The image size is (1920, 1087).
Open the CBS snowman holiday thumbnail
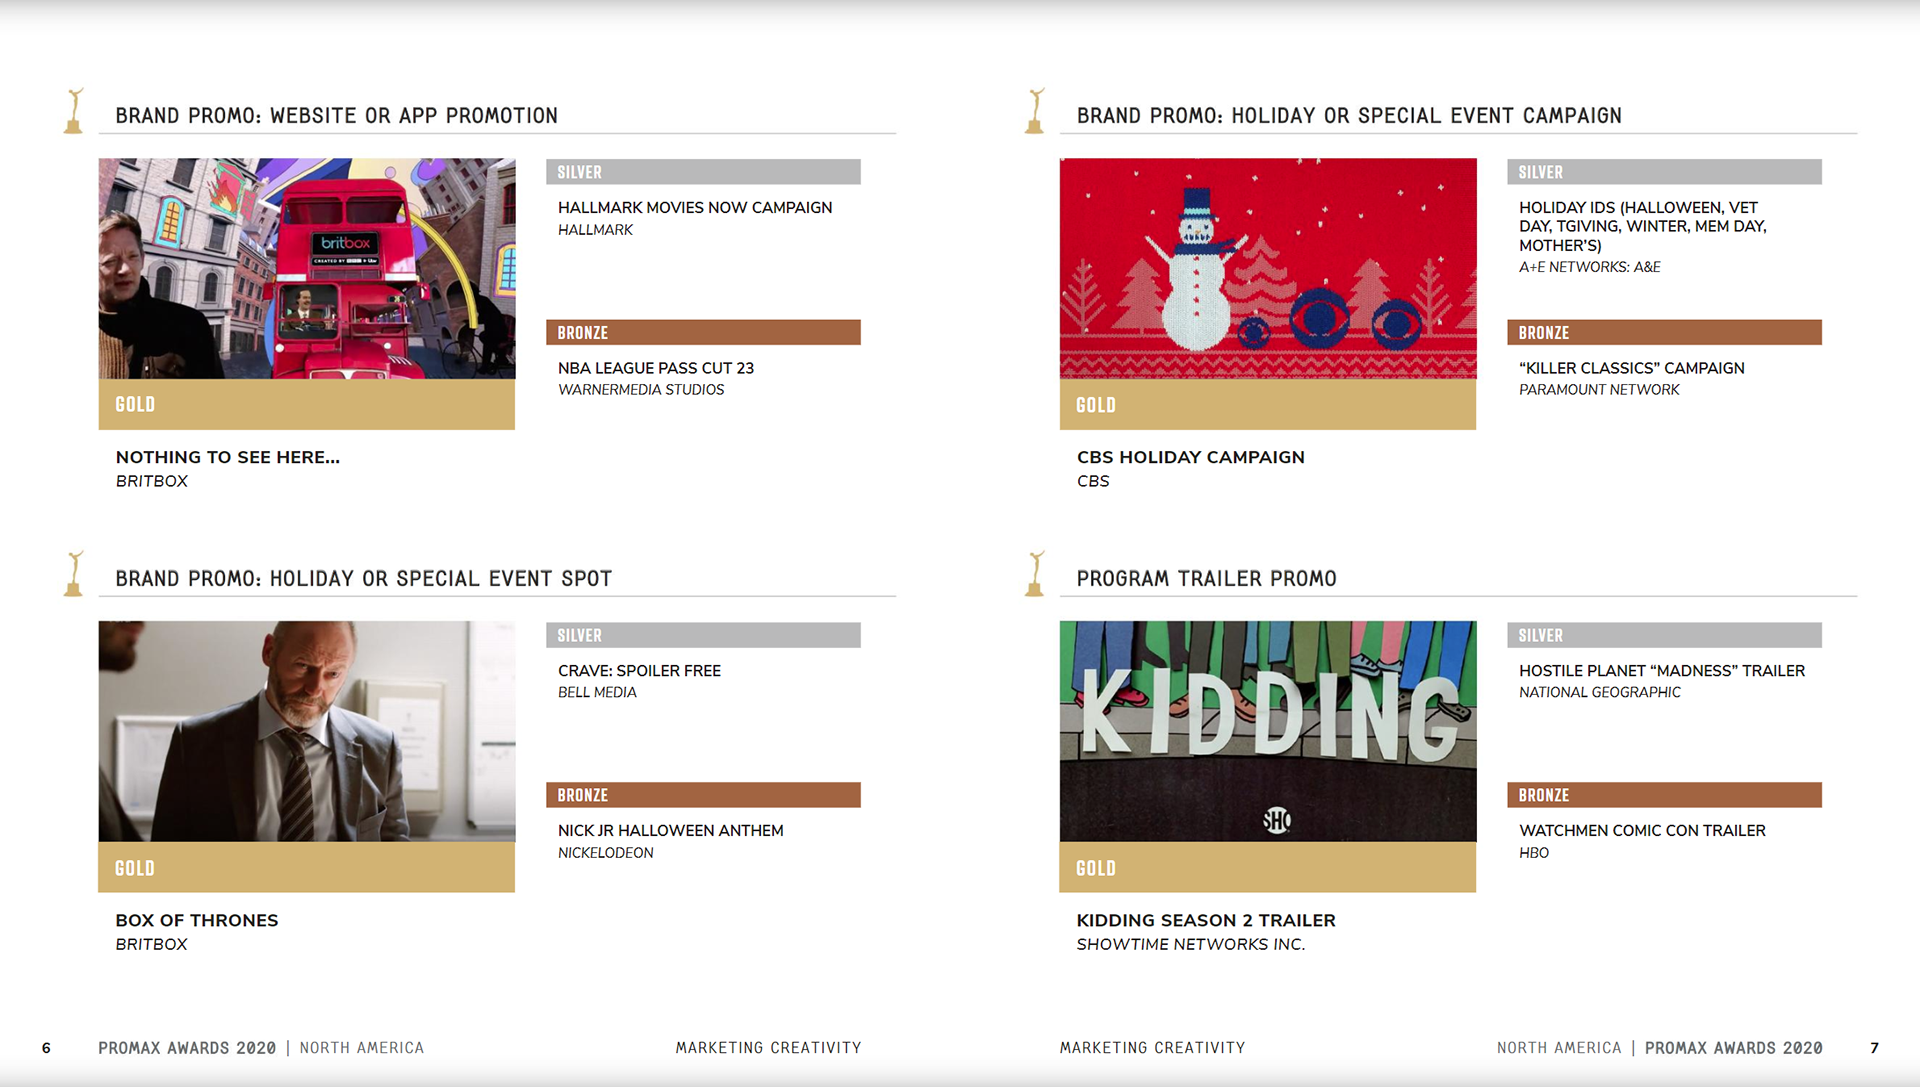click(x=1268, y=268)
